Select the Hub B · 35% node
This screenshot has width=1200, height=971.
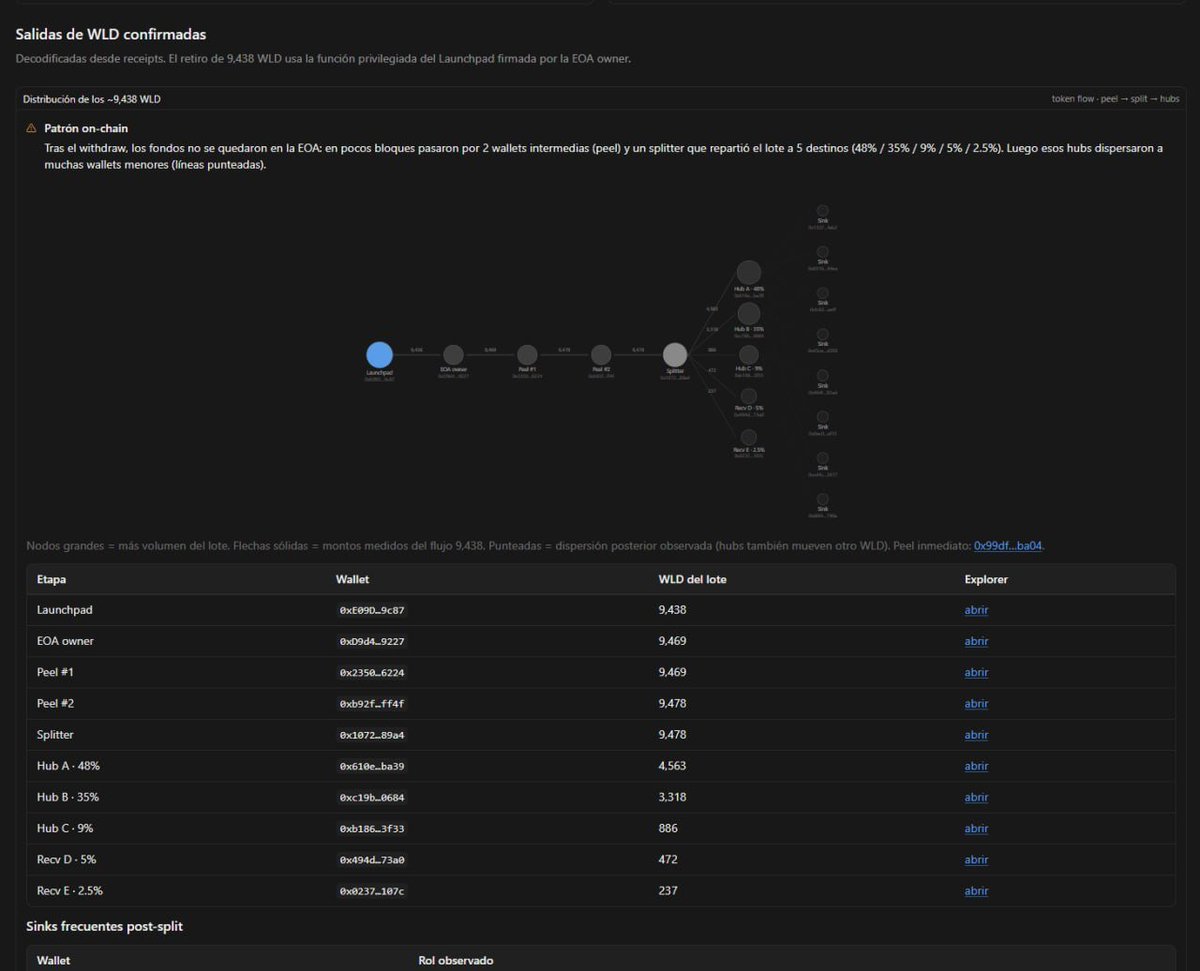coord(749,314)
